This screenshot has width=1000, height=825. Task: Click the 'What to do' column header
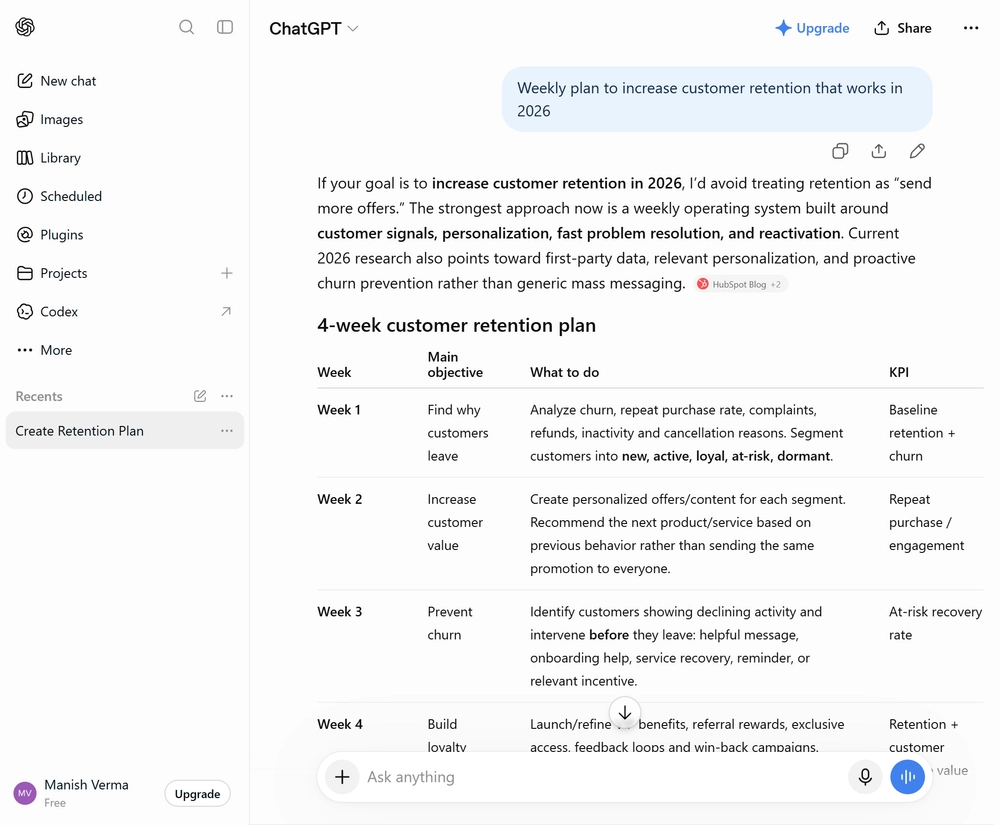click(x=564, y=372)
